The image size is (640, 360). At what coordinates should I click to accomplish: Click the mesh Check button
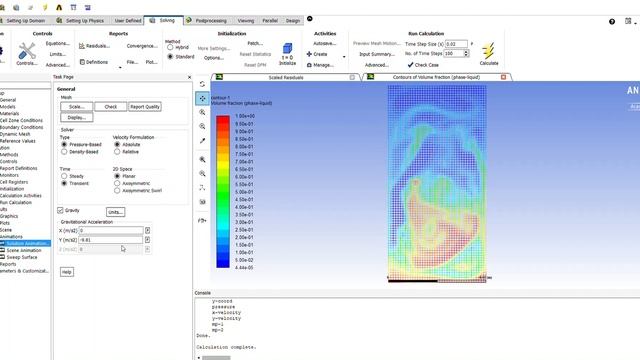[111, 107]
